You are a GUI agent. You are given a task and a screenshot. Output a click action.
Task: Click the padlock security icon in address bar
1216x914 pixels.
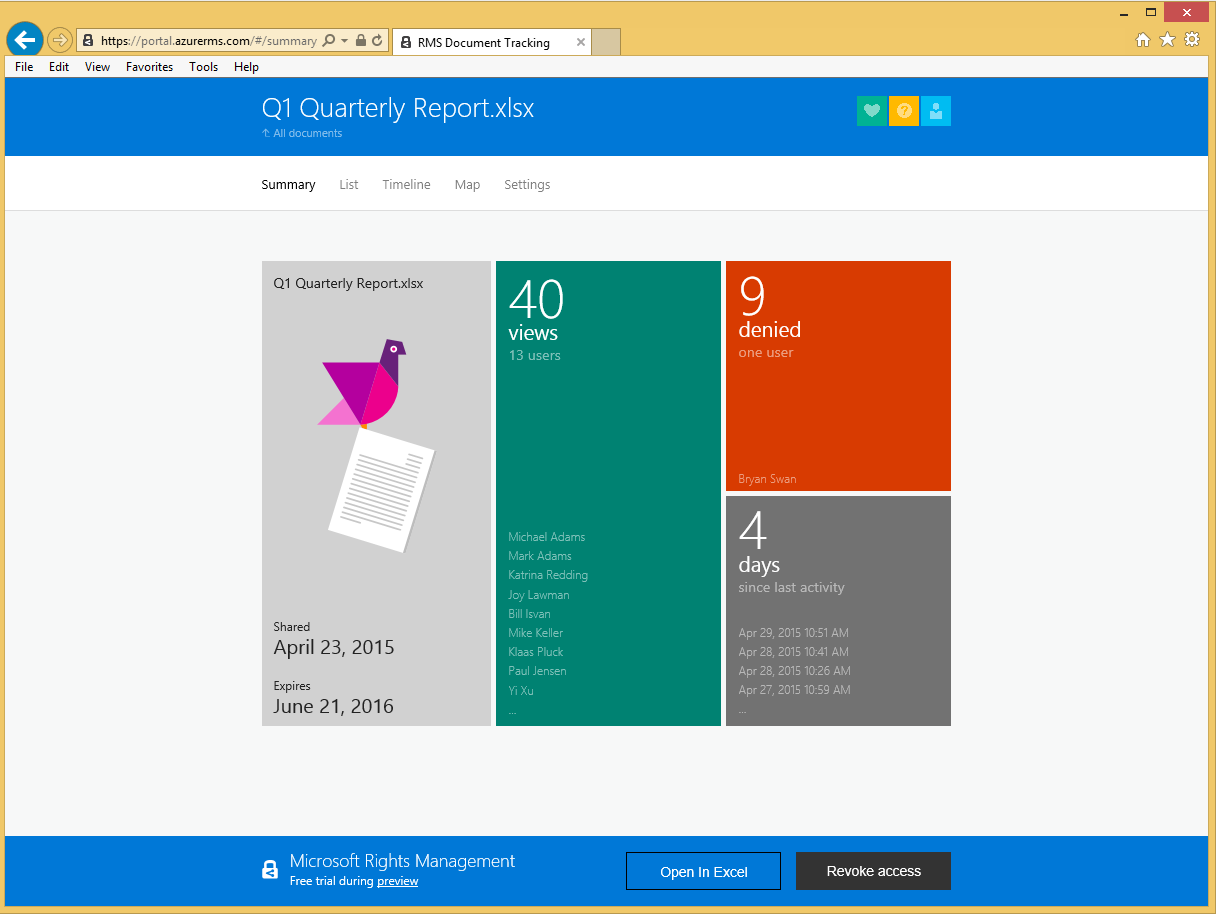tap(361, 41)
